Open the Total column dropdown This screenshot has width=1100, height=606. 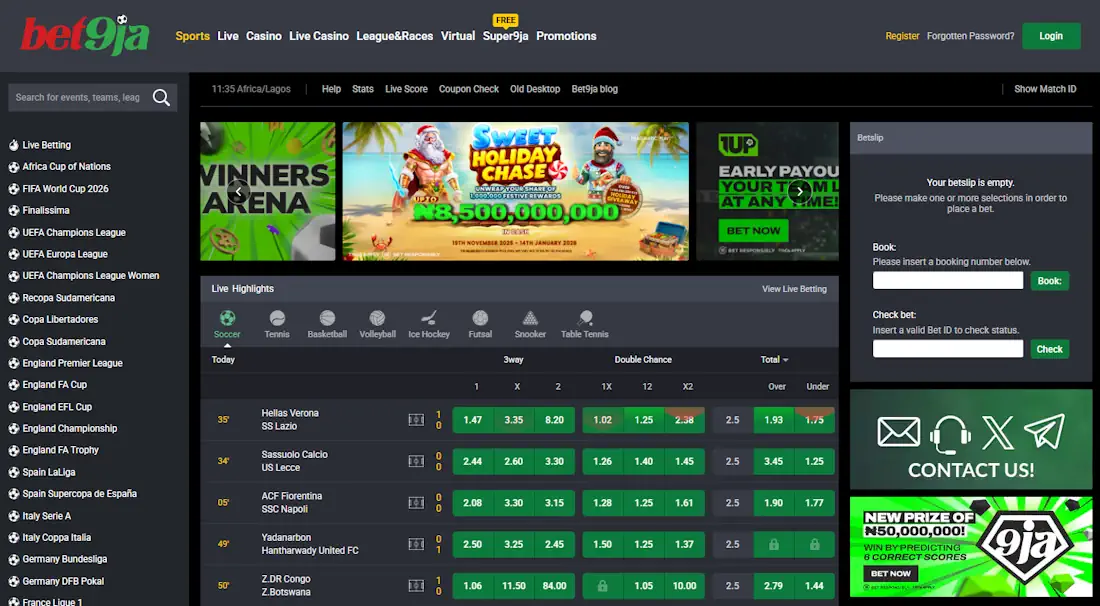[x=775, y=359]
